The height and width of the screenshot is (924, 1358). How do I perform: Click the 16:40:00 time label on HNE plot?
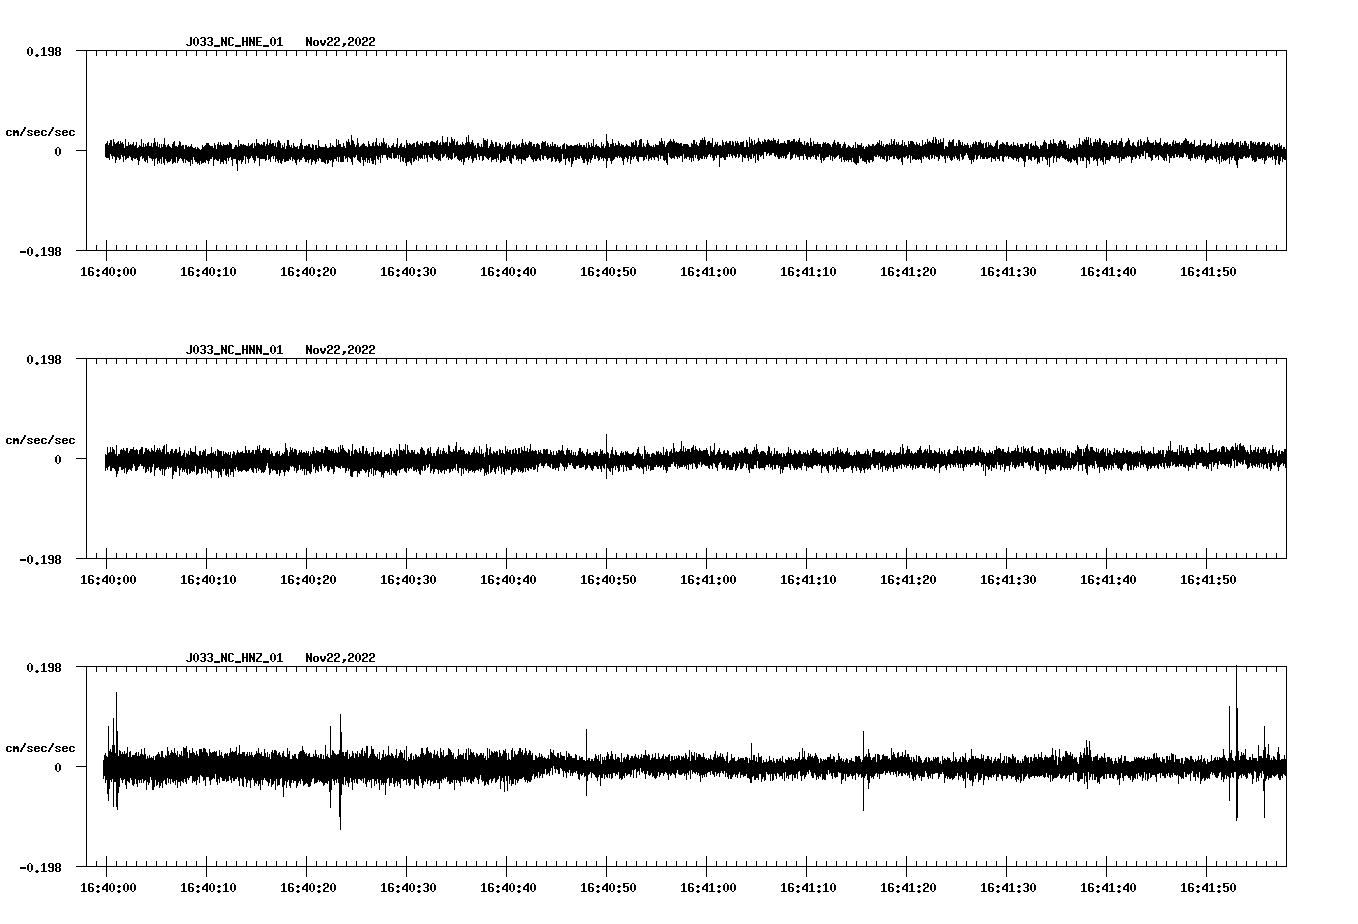pos(108,272)
